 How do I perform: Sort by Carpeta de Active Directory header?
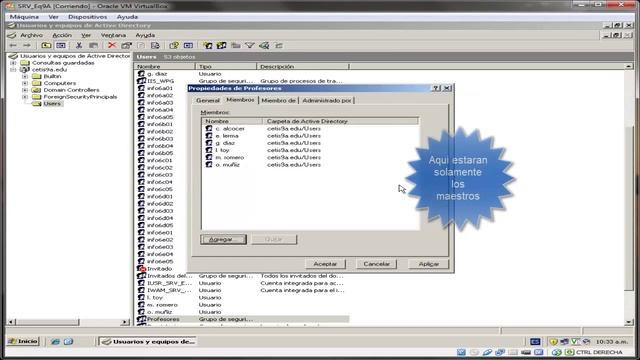click(x=340, y=121)
